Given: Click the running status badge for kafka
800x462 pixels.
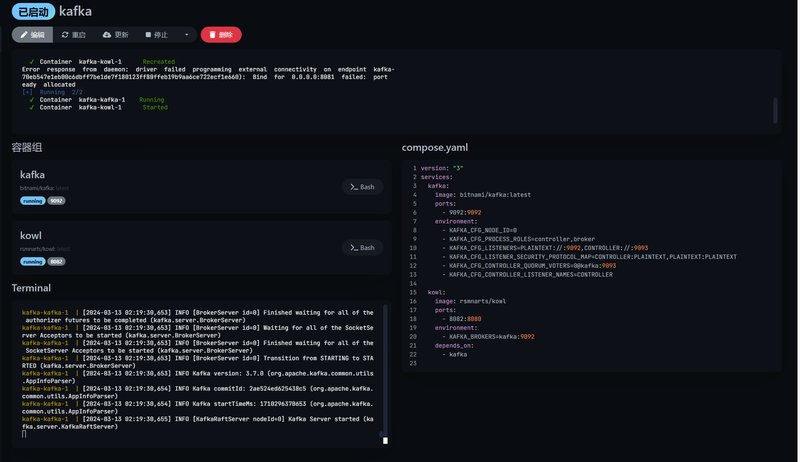Looking at the screenshot, I should pos(32,200).
